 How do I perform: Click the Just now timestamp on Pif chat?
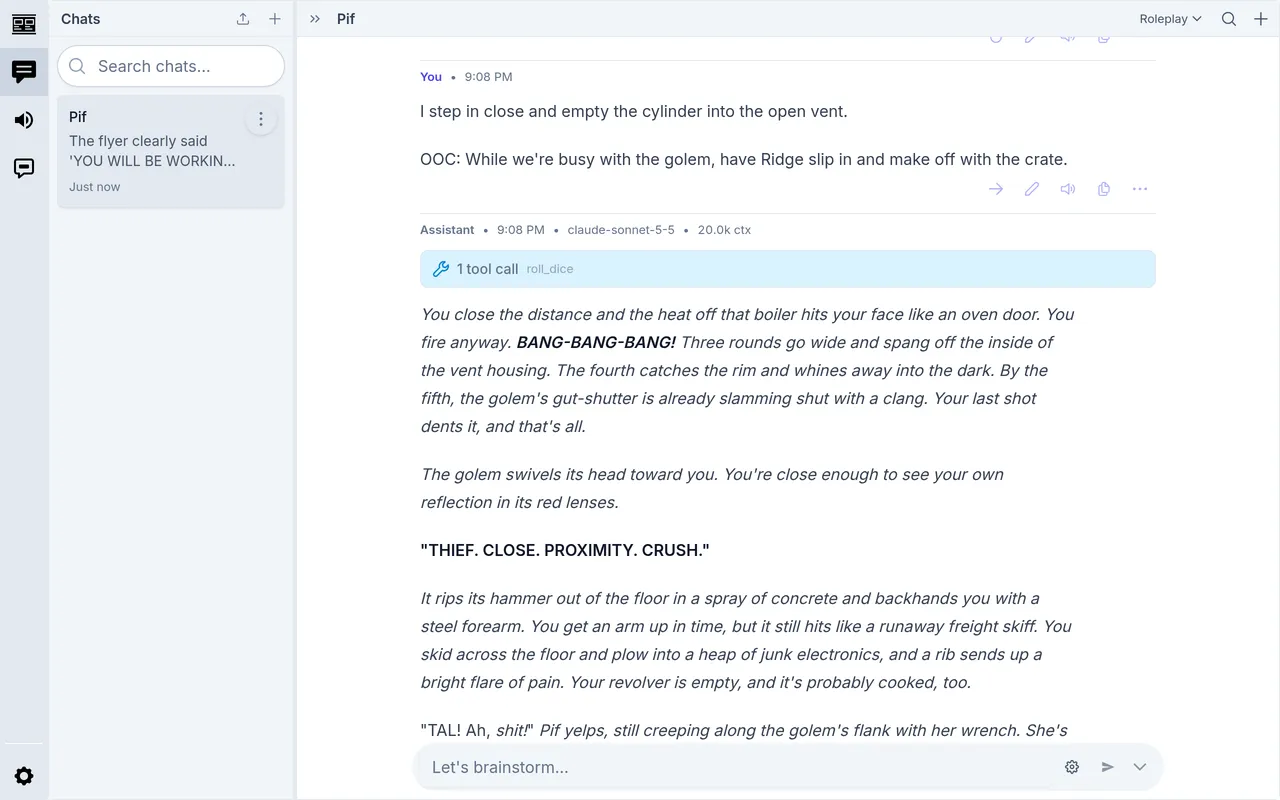click(x=95, y=187)
